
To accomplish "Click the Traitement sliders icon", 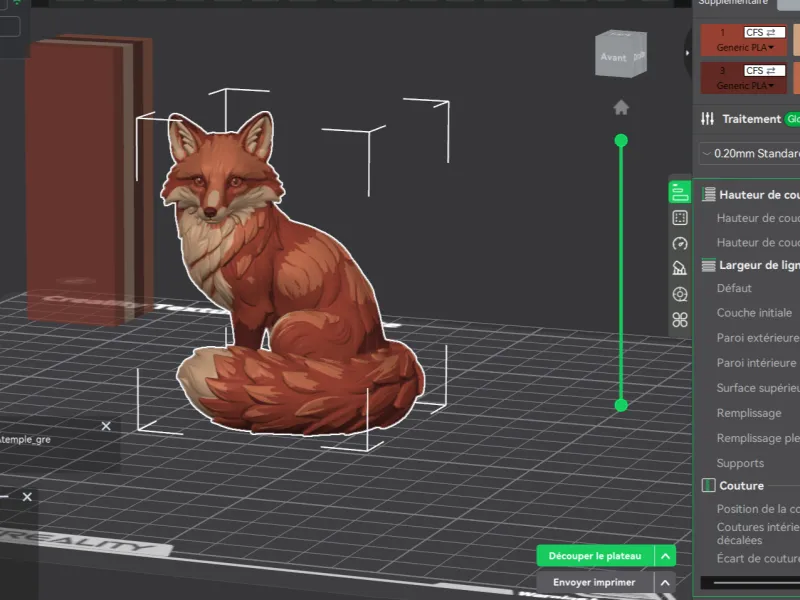I will tap(708, 119).
